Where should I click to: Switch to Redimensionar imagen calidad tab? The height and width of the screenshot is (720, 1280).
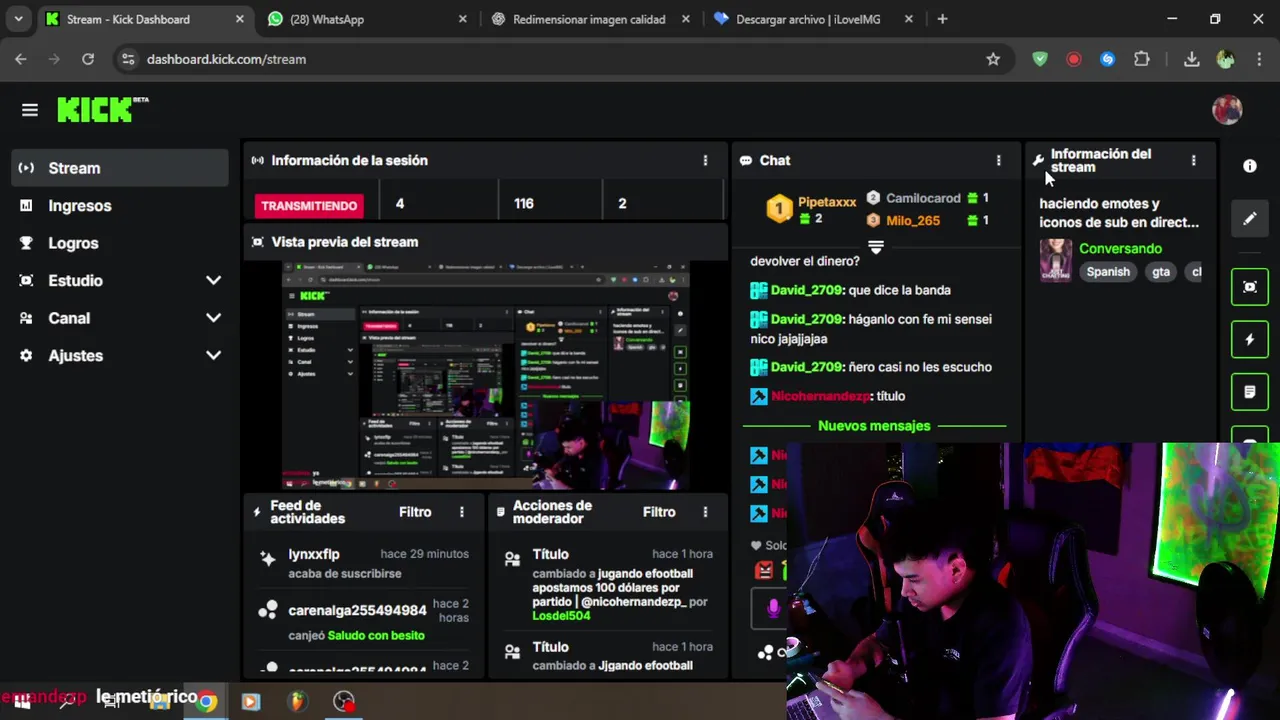[x=591, y=19]
